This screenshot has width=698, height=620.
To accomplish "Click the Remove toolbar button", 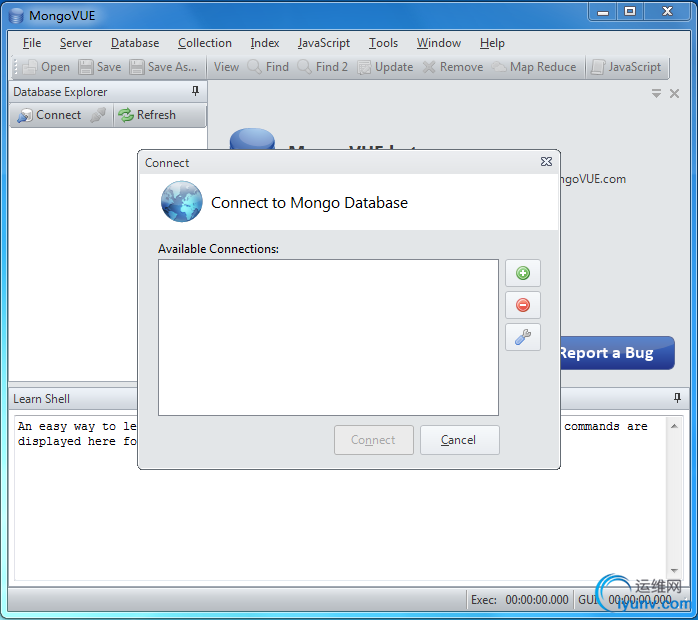I will pos(453,67).
